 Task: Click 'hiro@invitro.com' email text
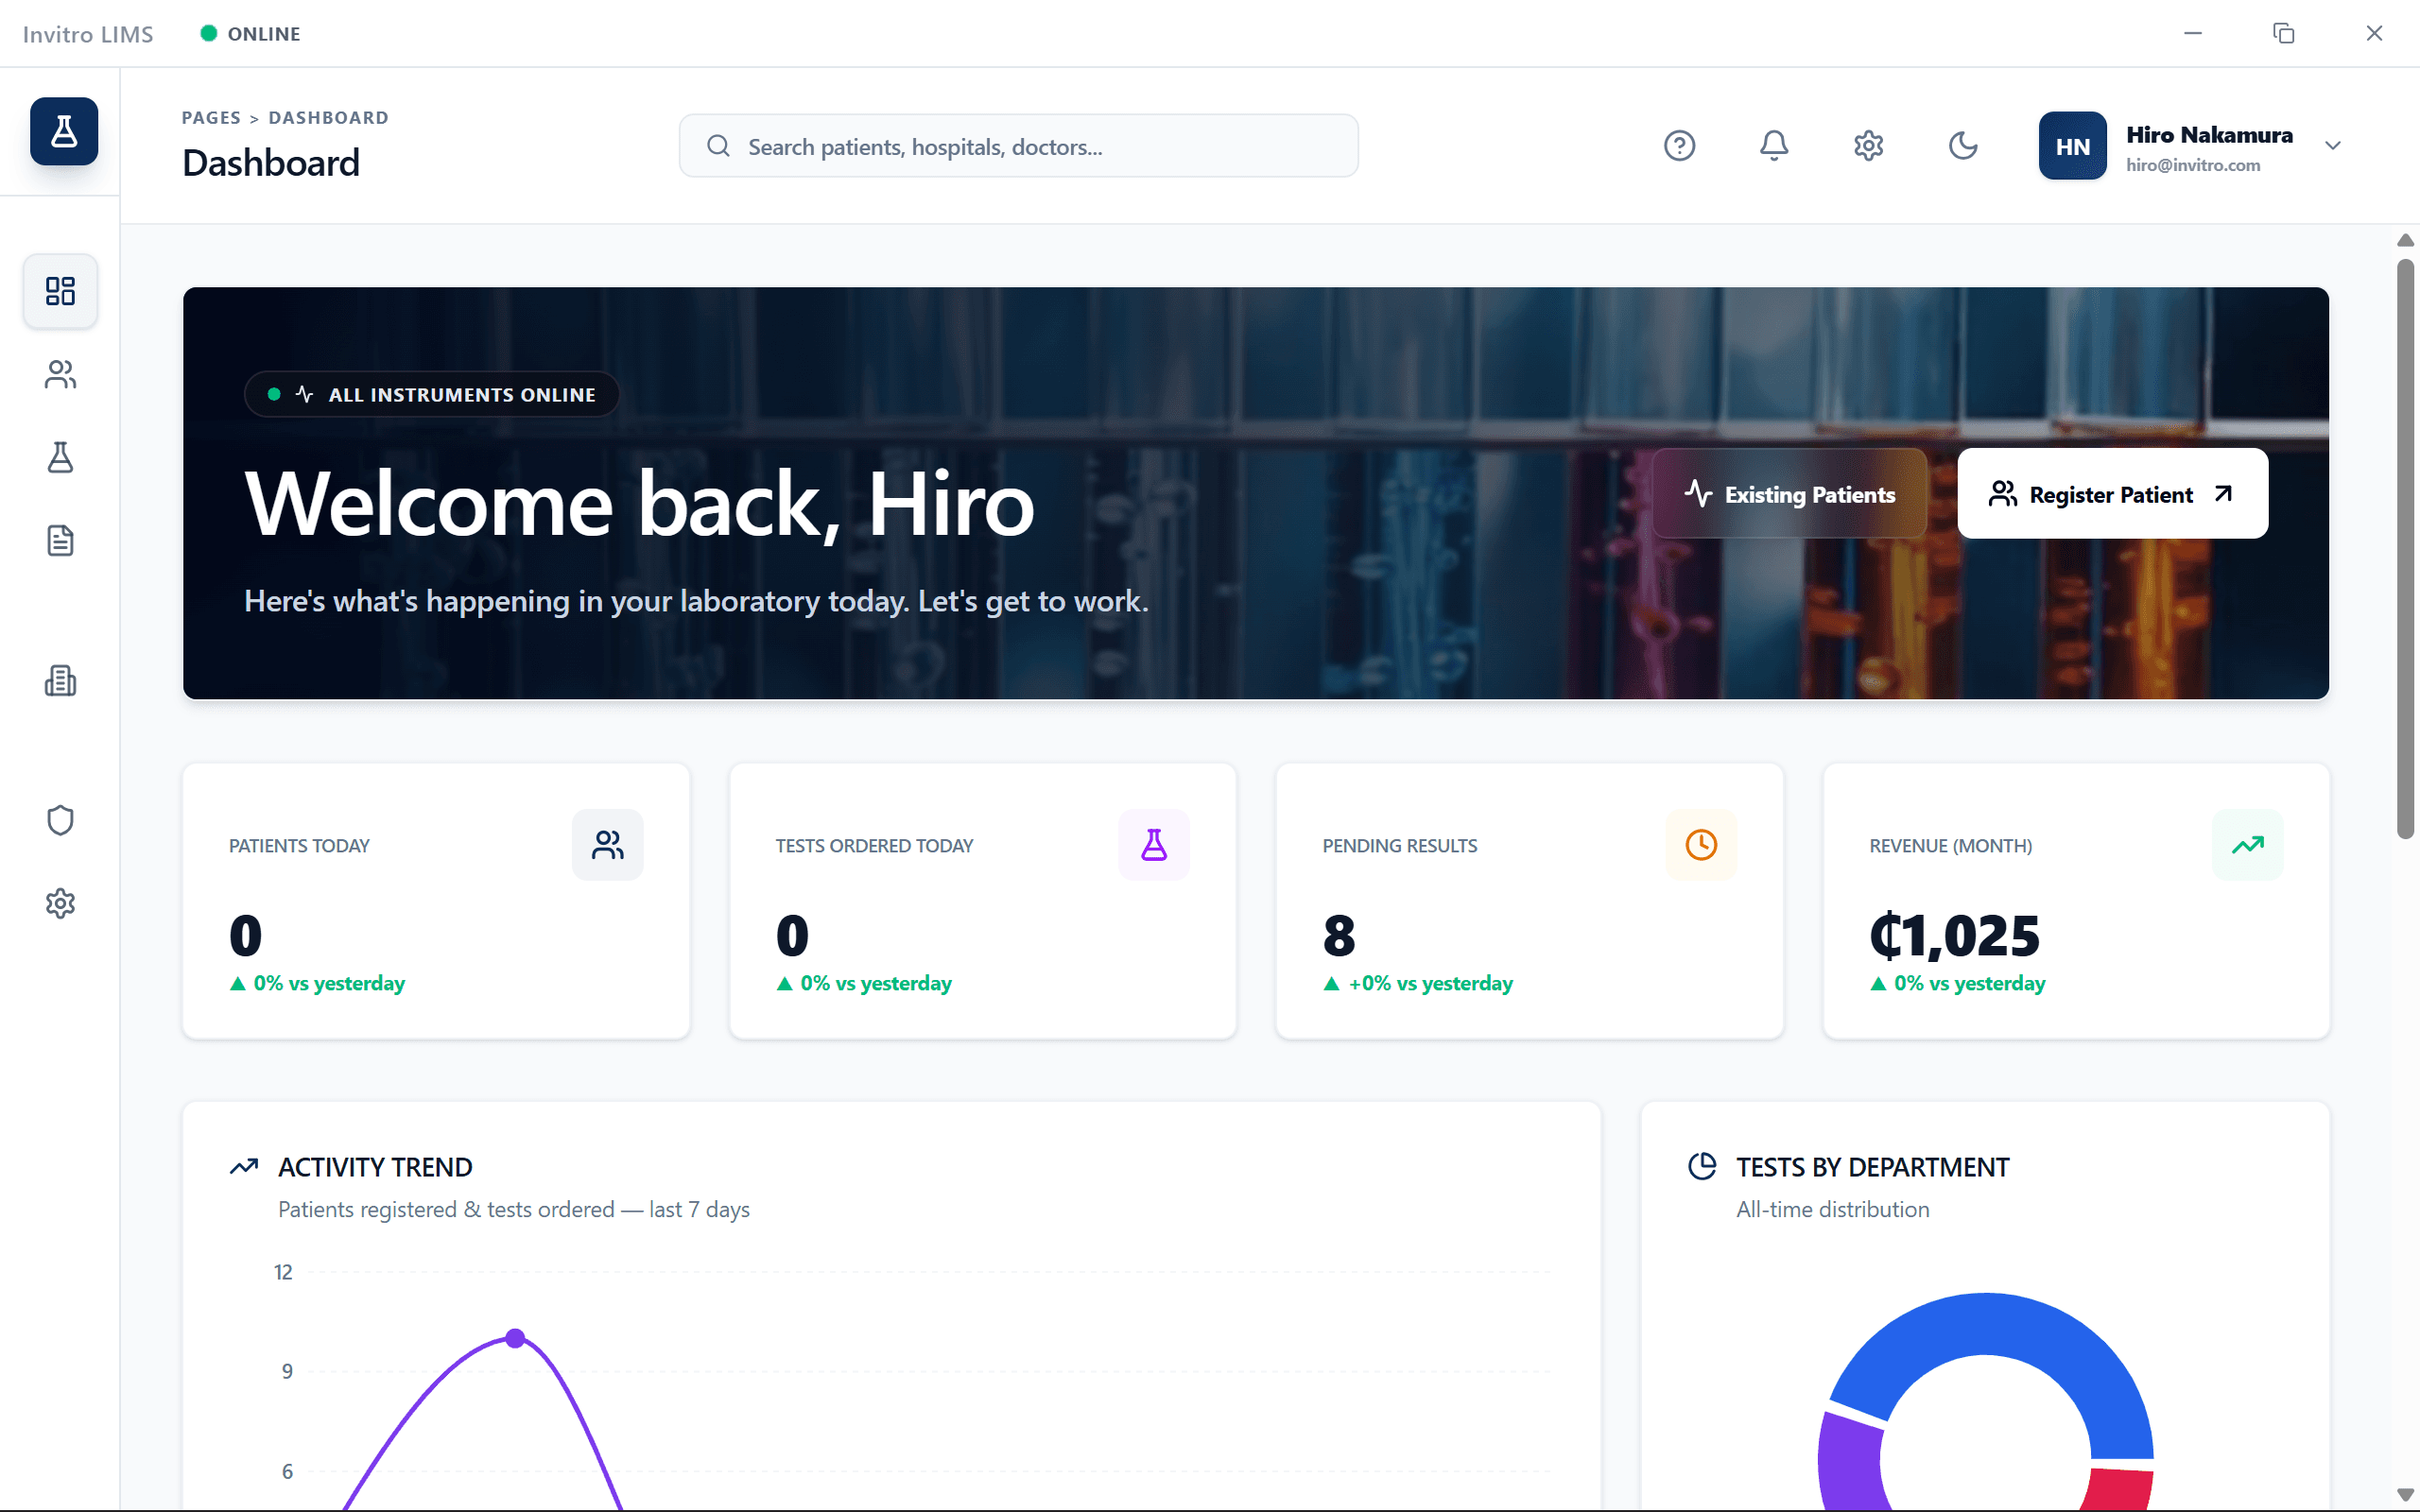tap(2193, 165)
